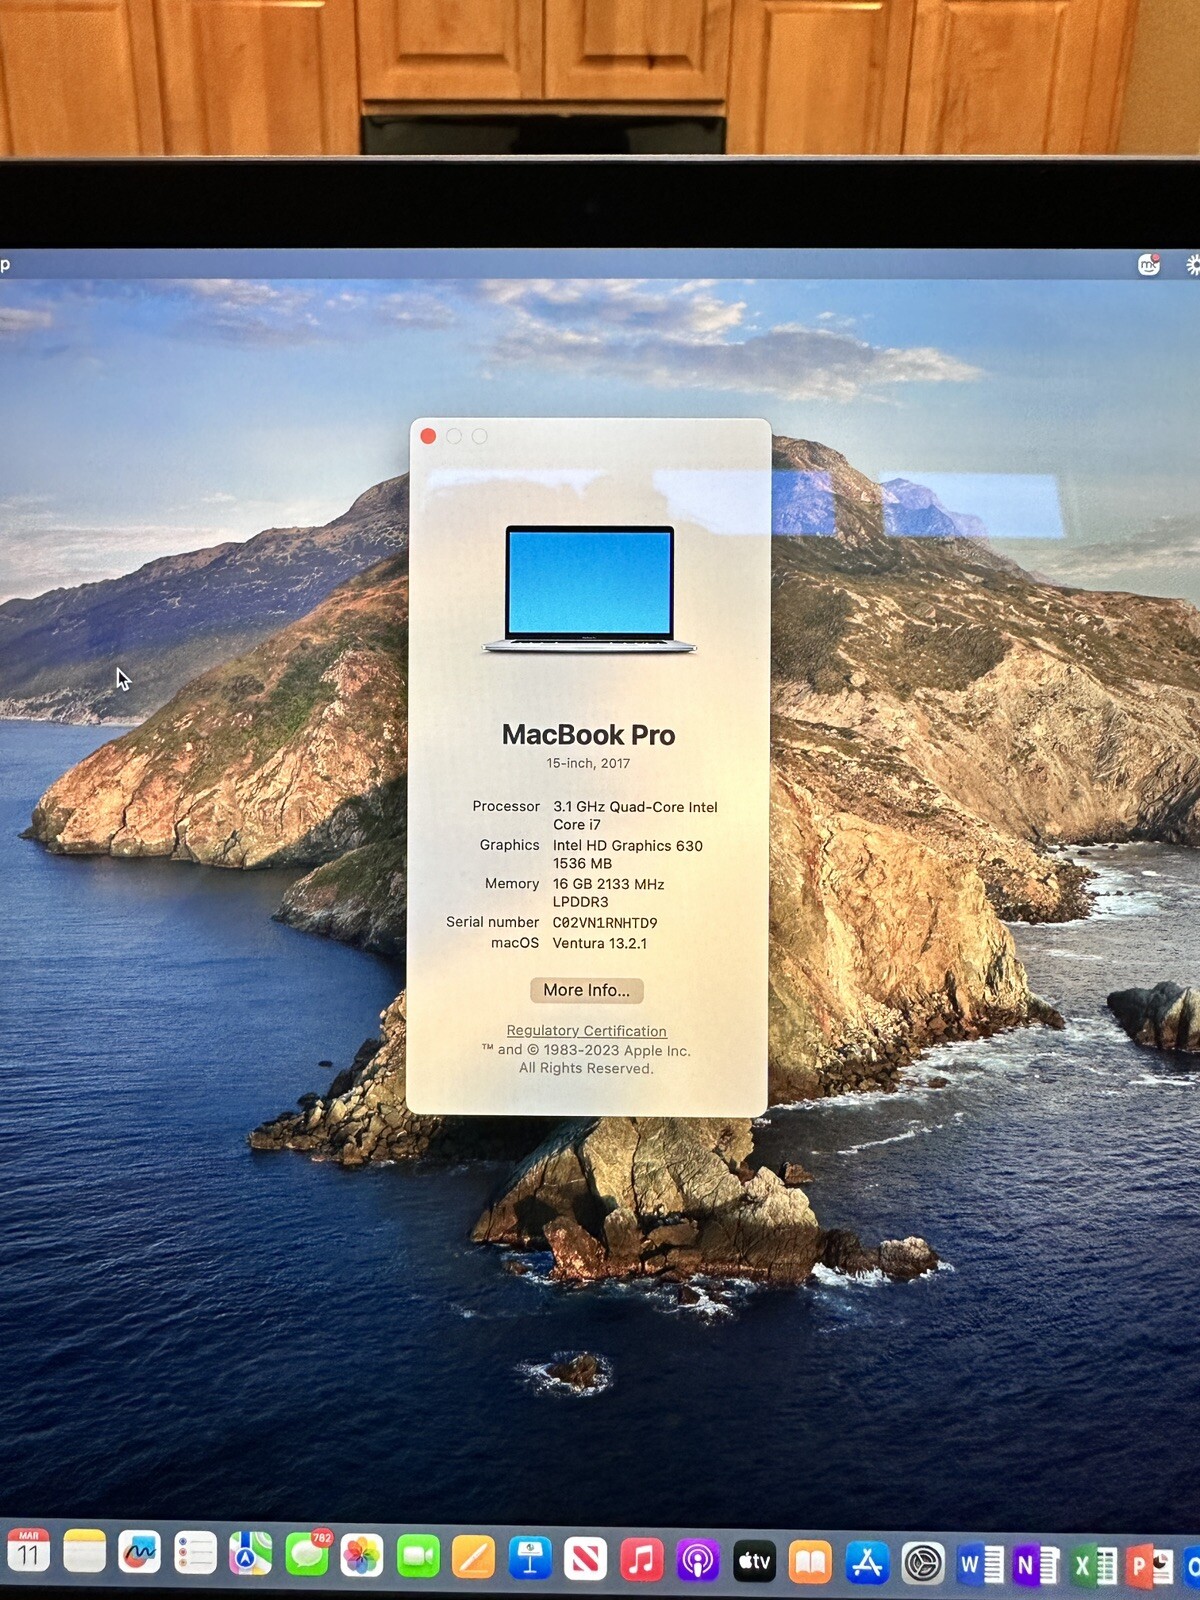Click the More Info... button

click(x=587, y=990)
